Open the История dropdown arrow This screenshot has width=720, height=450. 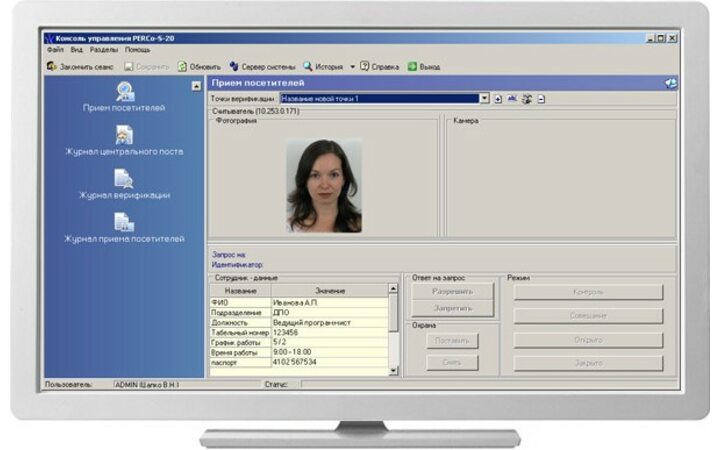352,66
